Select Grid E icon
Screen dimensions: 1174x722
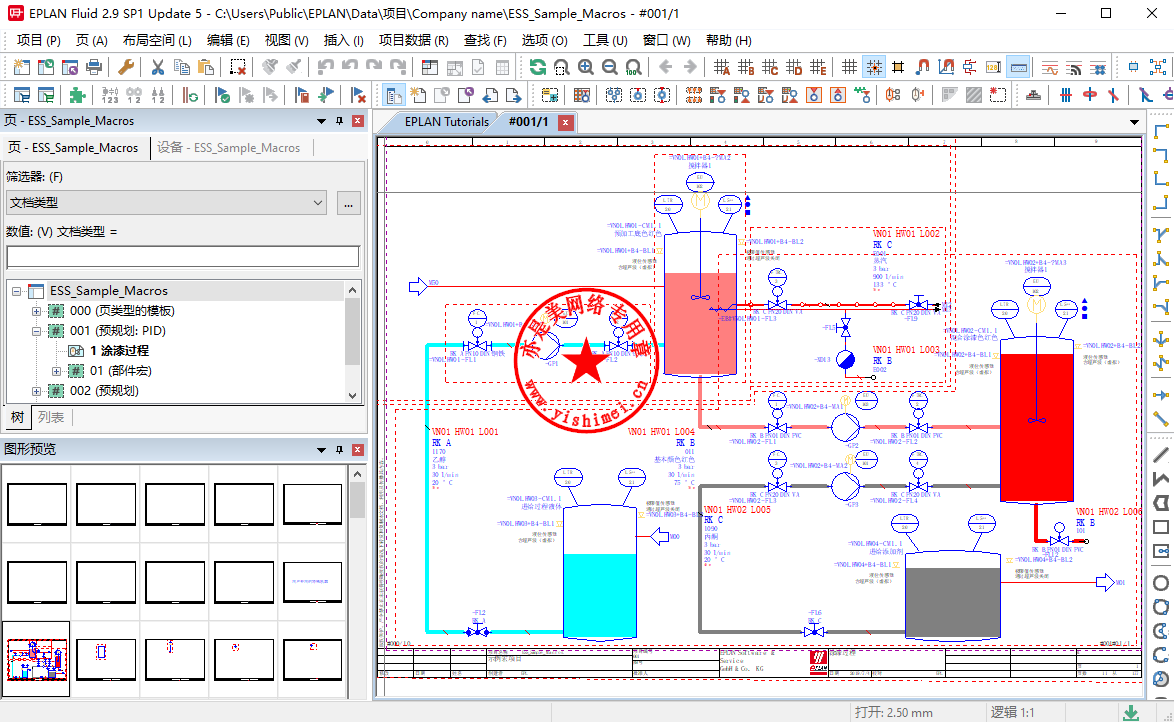(818, 67)
